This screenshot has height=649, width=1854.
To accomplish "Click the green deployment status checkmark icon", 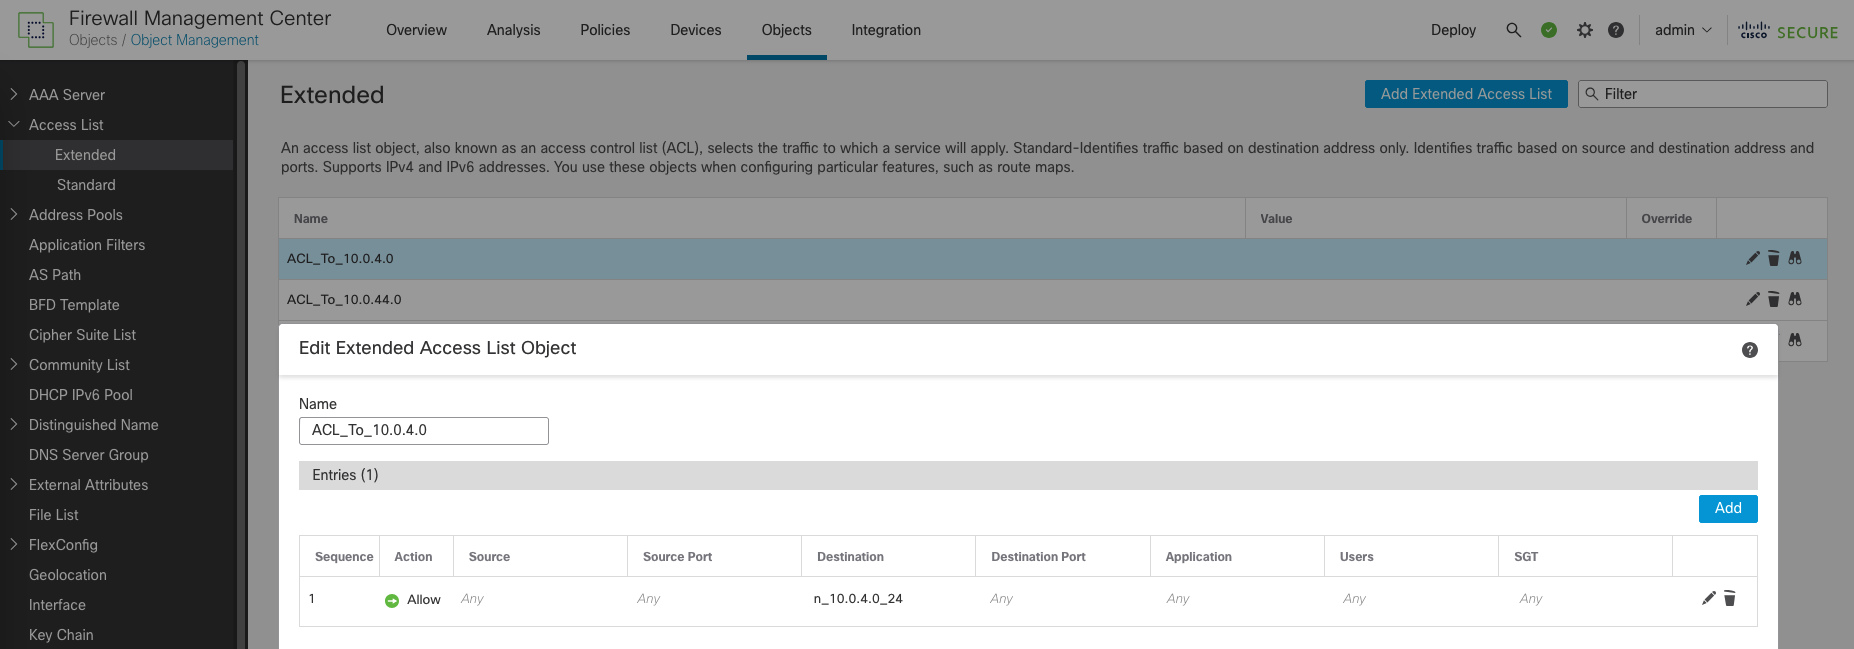I will coord(1549,30).
